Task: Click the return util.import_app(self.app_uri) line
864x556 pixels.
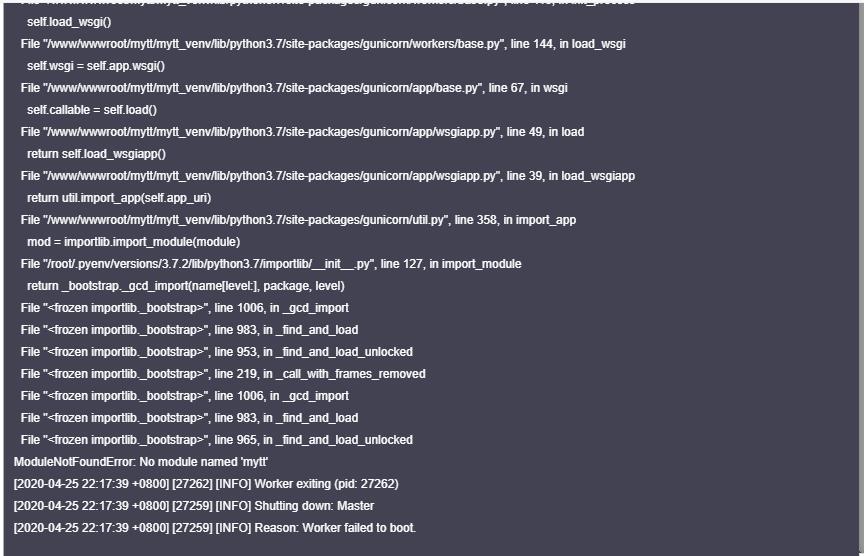Action: click(x=119, y=198)
